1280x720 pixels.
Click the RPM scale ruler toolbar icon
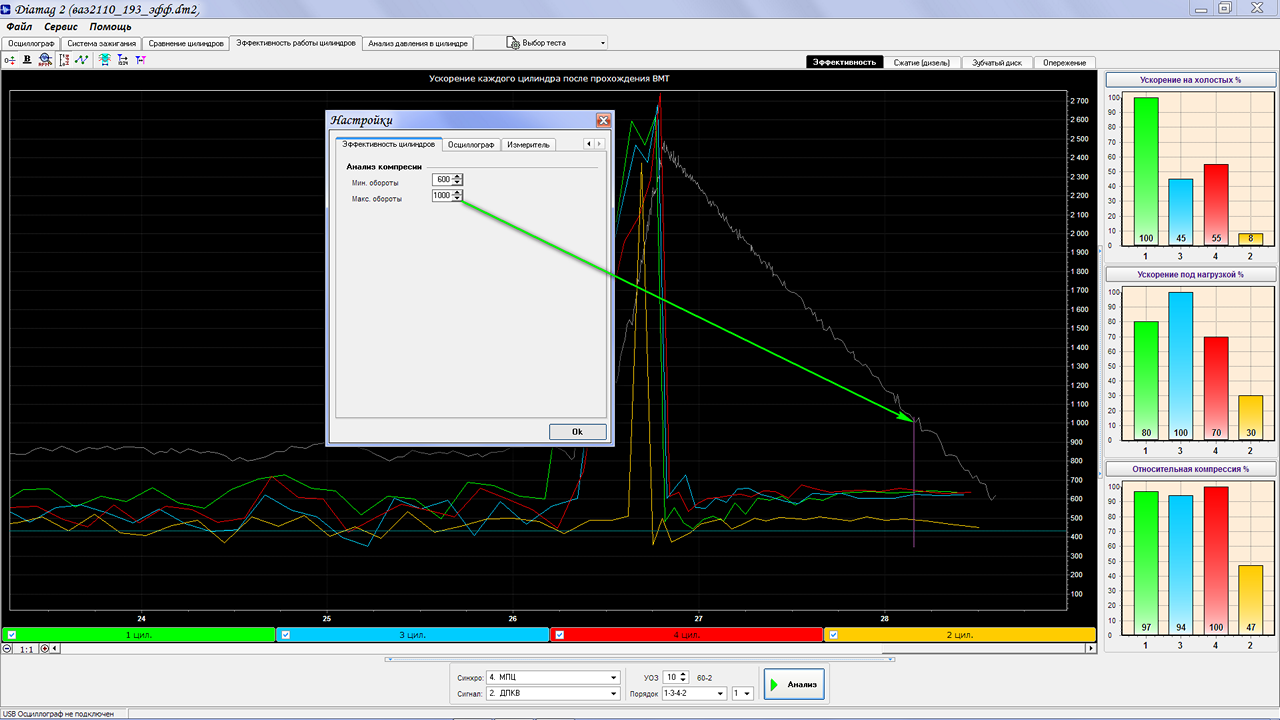pos(64,60)
